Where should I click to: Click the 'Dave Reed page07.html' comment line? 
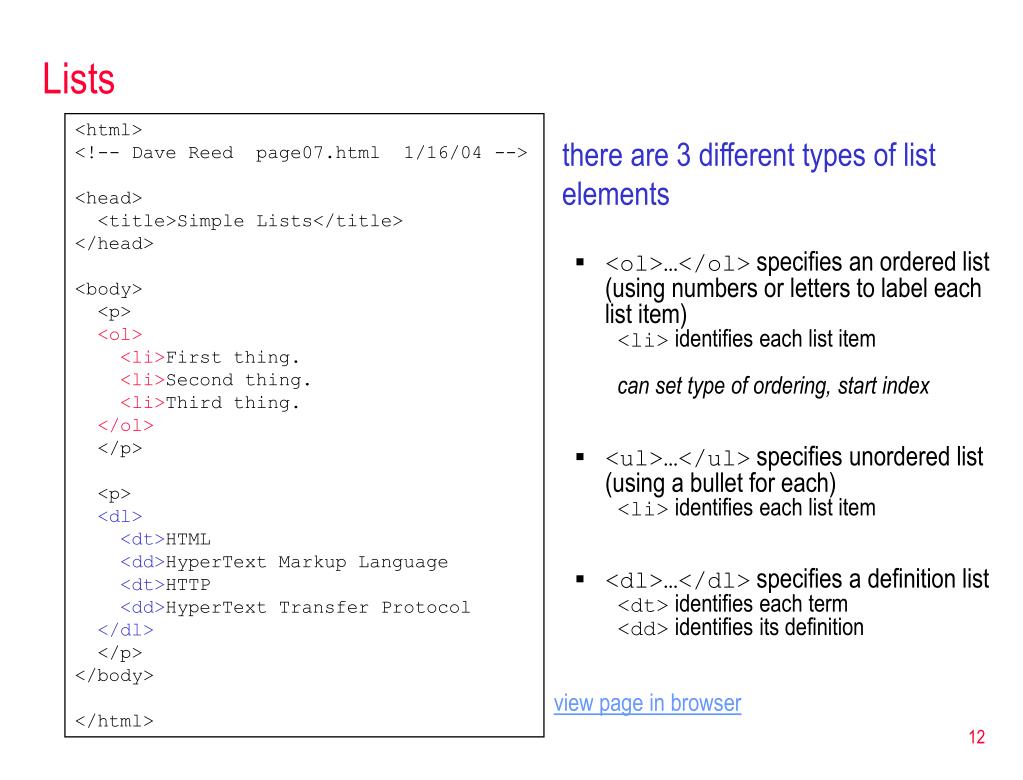pos(301,153)
